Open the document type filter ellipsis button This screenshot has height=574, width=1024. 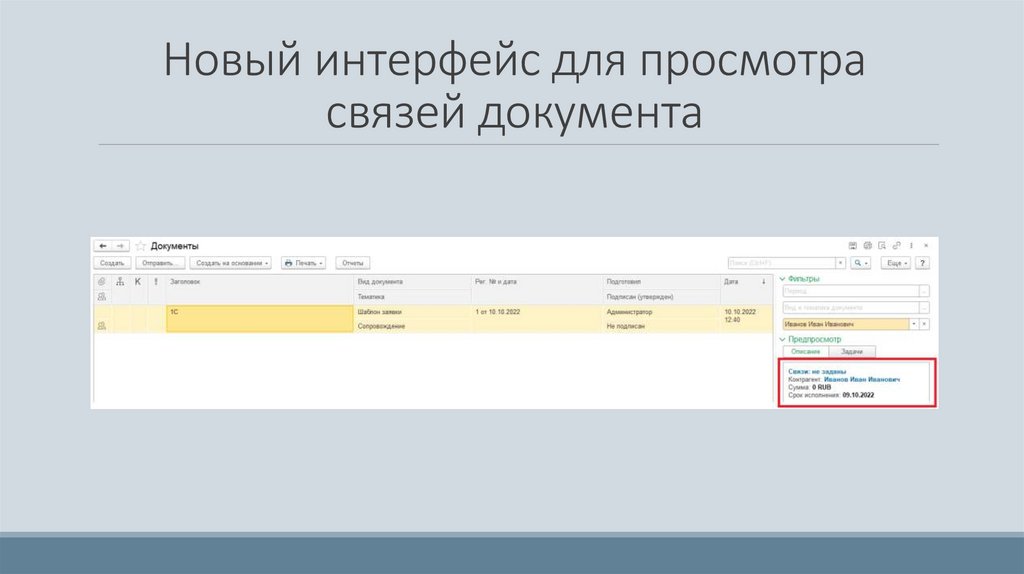[924, 308]
